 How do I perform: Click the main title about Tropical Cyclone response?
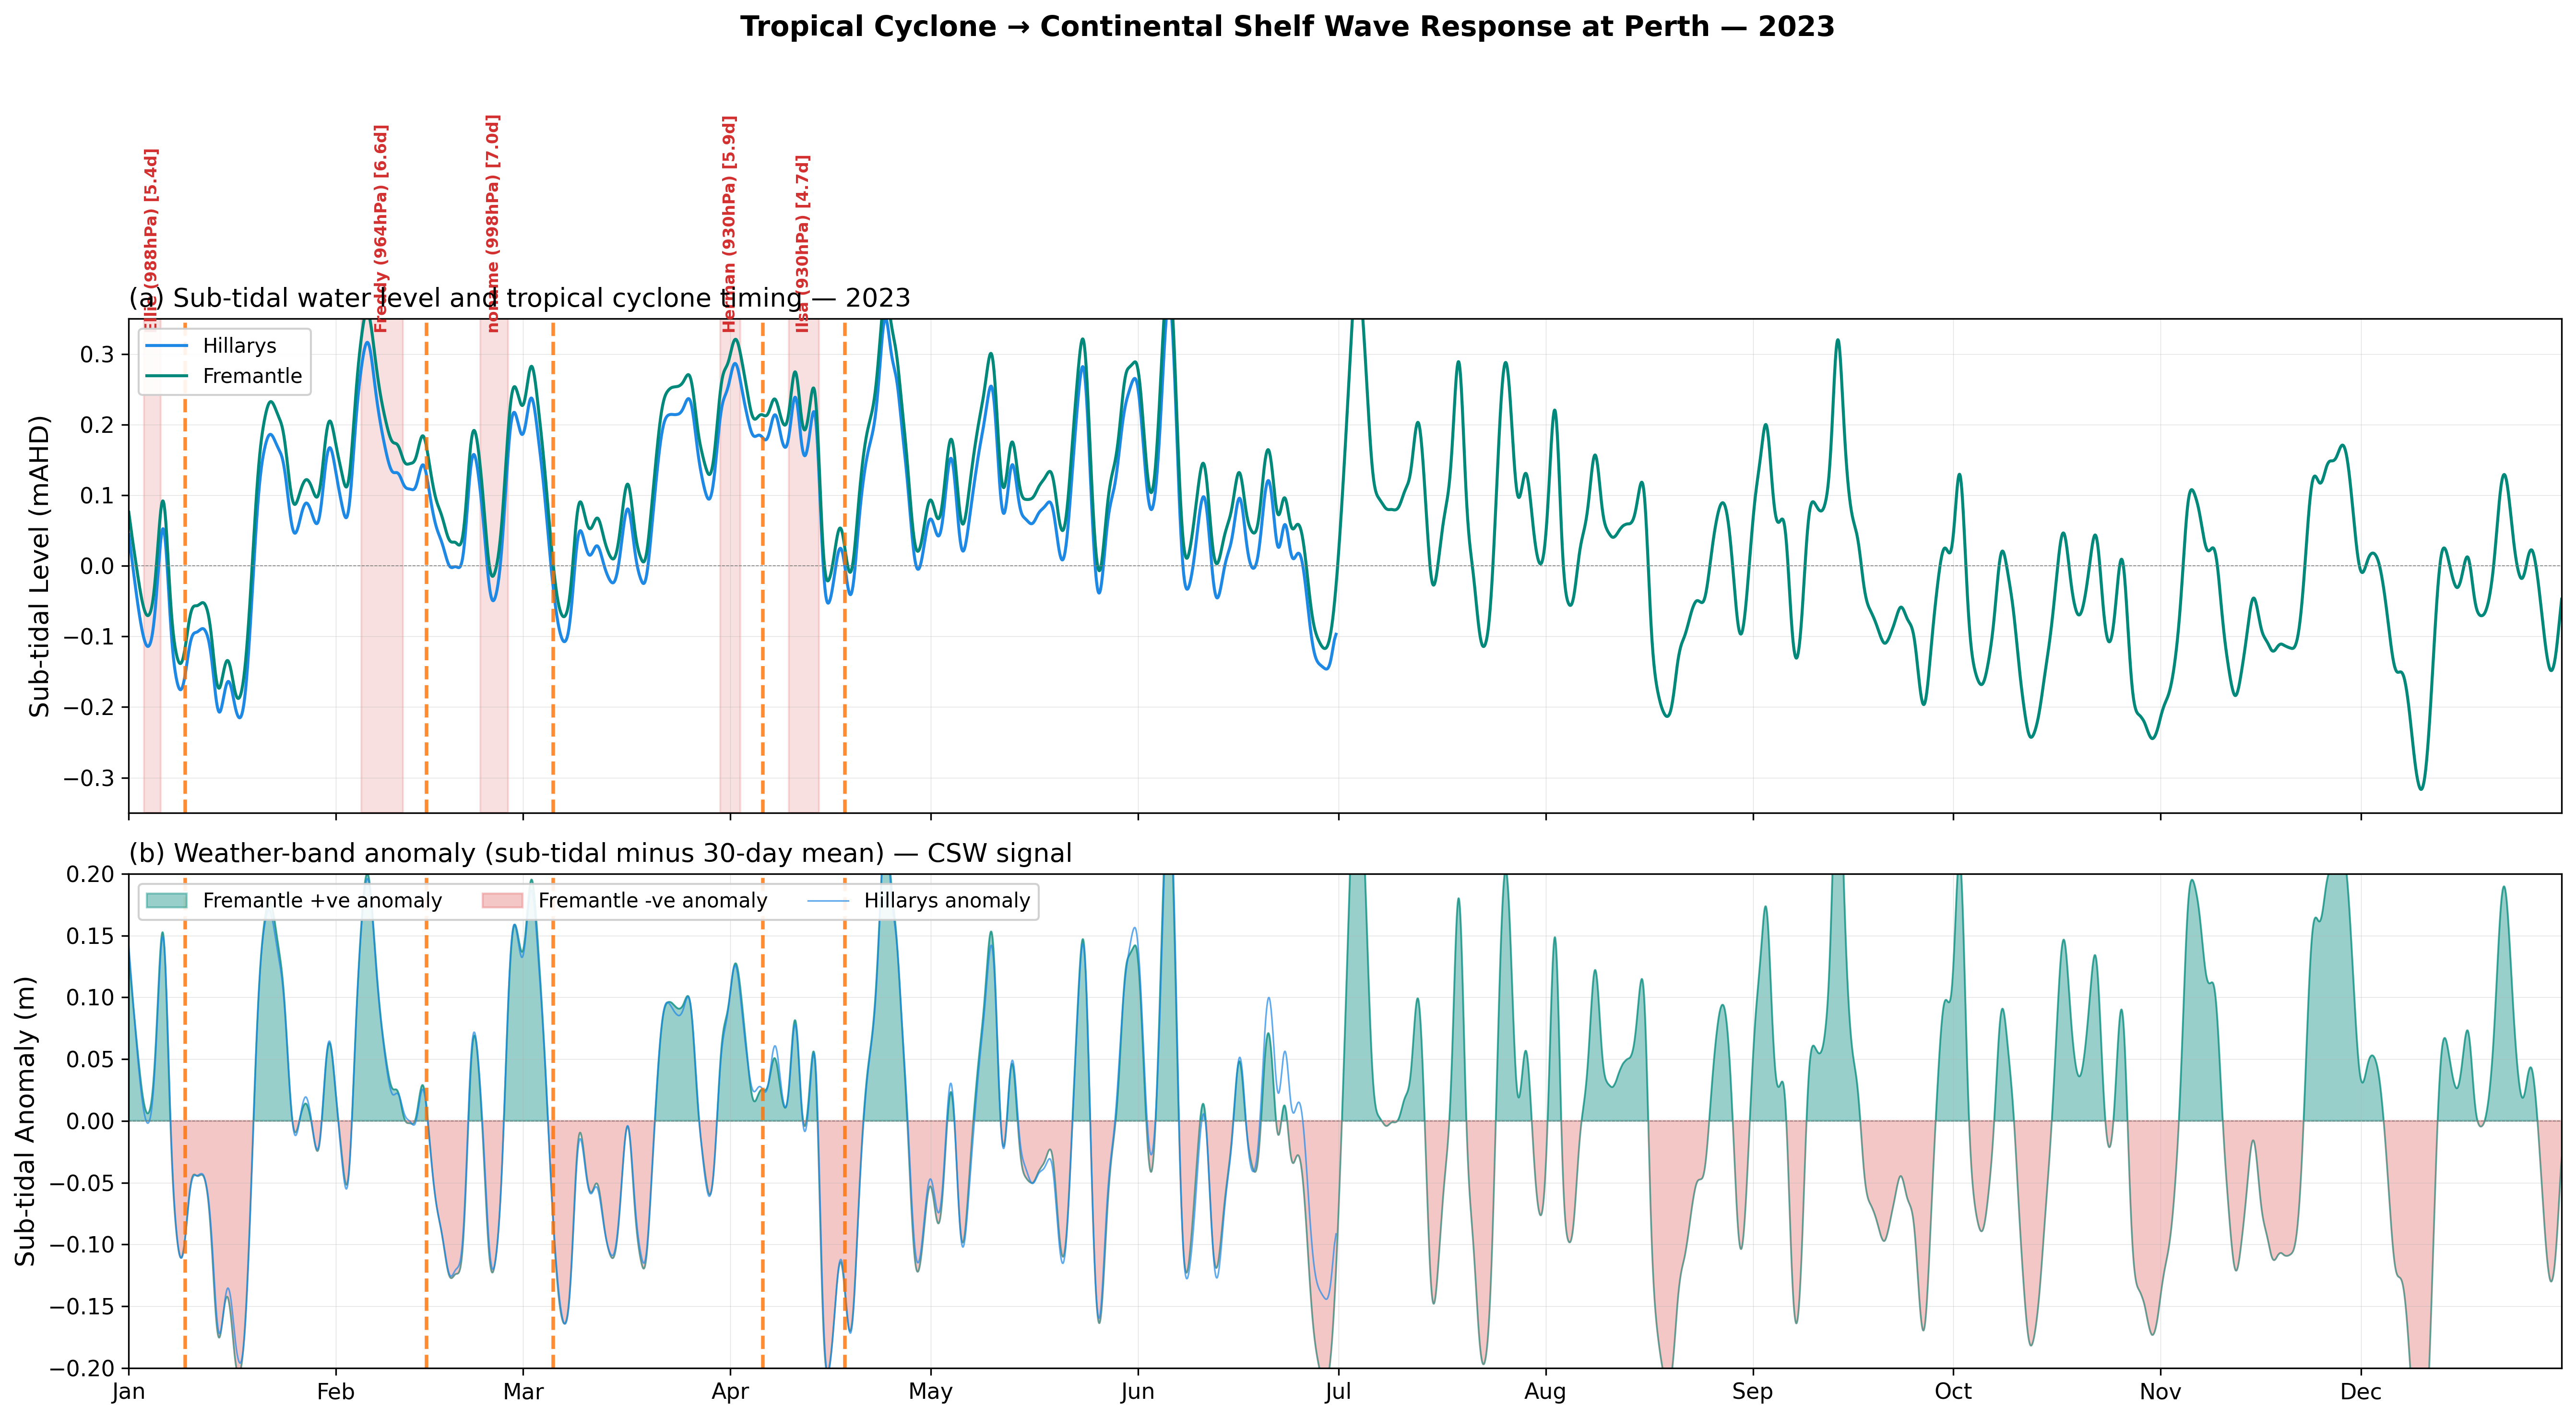[x=1287, y=27]
